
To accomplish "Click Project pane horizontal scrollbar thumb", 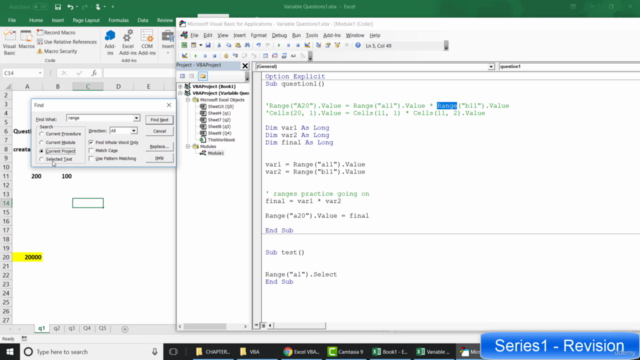I will (x=205, y=326).
